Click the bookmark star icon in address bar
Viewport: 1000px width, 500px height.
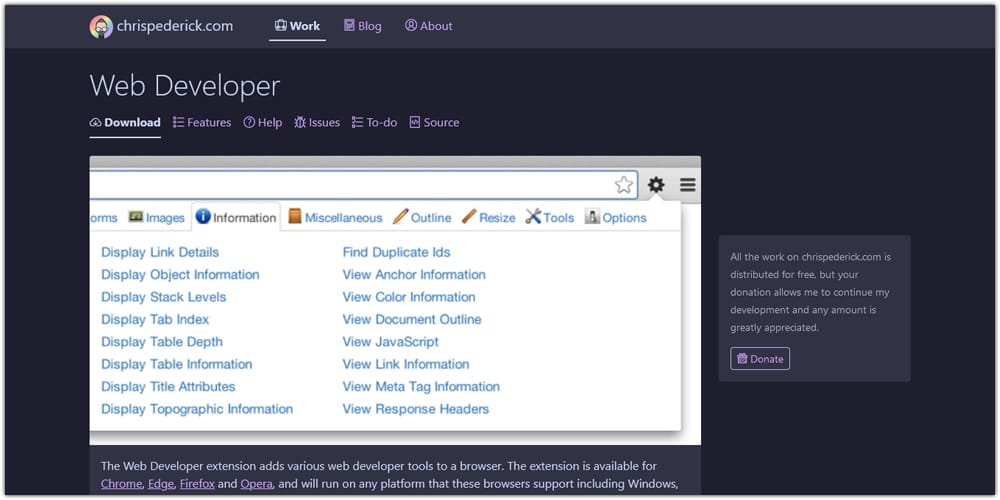pos(624,185)
